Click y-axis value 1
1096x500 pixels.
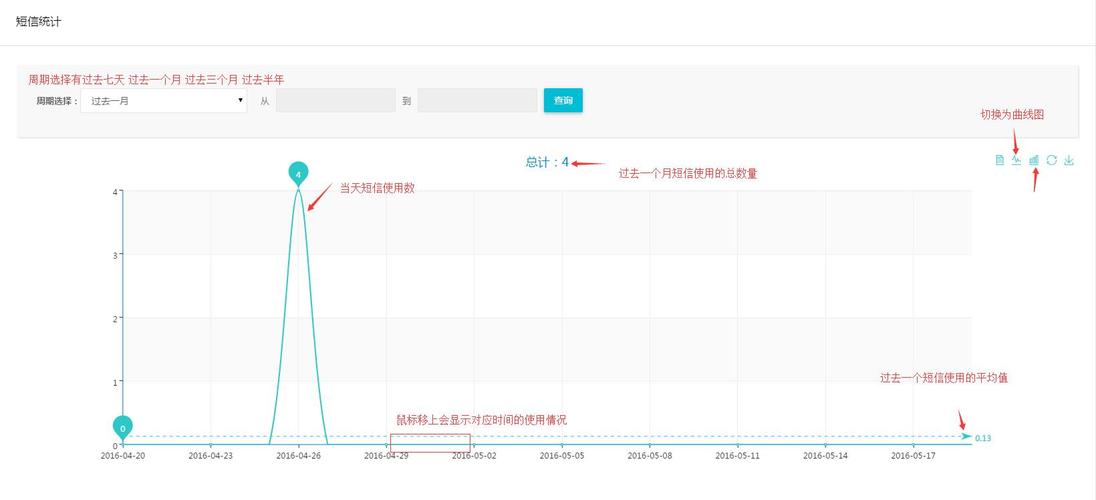click(x=115, y=382)
